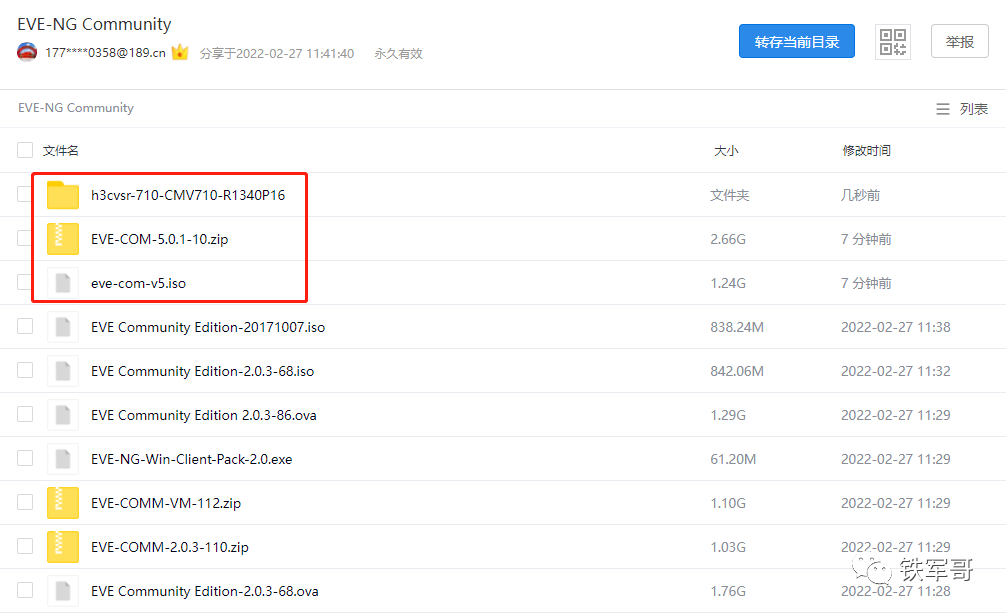Check the box for EVE-COMM-VM-112.zip
Viewport: 1006px width, 614px height.
coord(25,502)
